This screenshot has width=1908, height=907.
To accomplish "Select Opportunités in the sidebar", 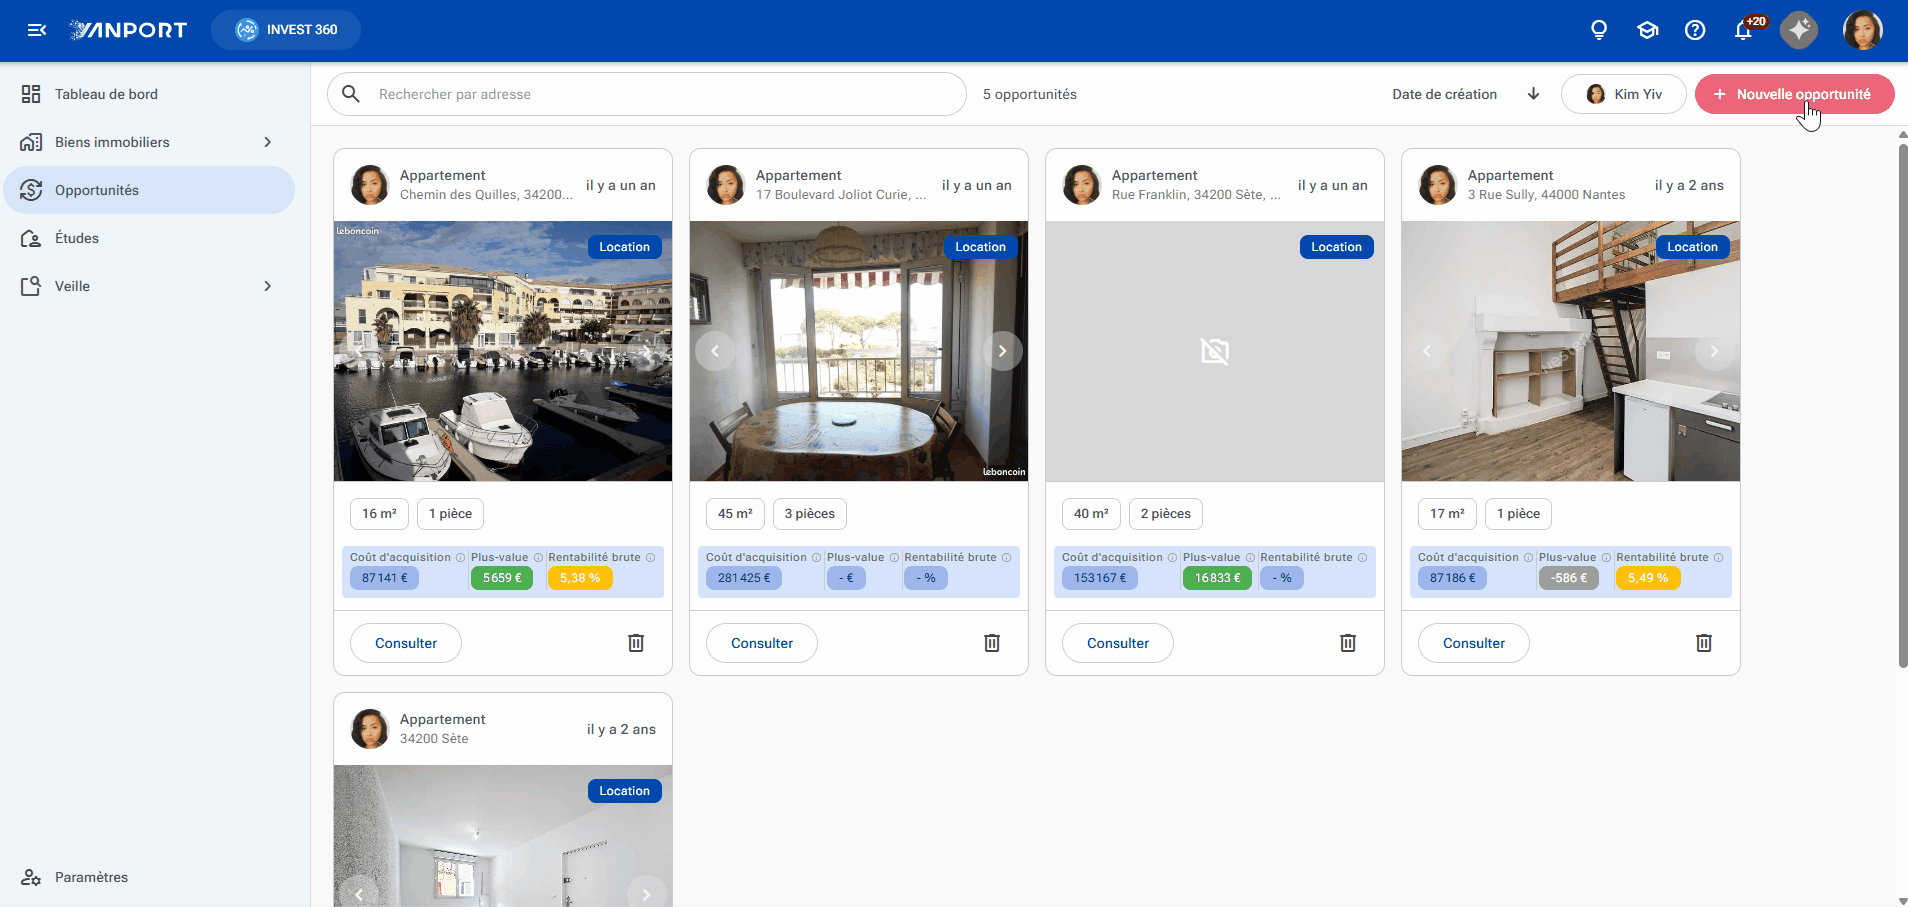I will pos(150,190).
